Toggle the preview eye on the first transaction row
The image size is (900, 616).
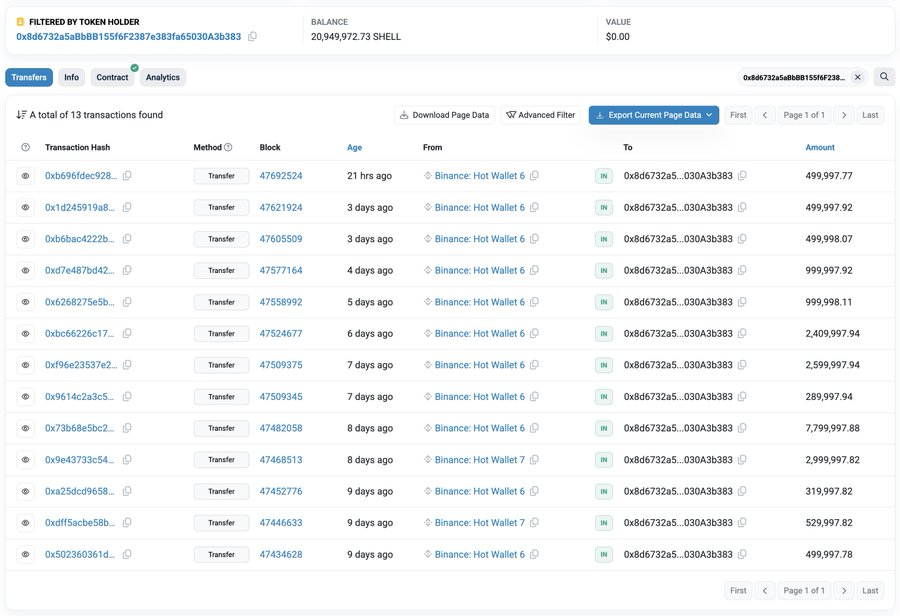coord(24,175)
